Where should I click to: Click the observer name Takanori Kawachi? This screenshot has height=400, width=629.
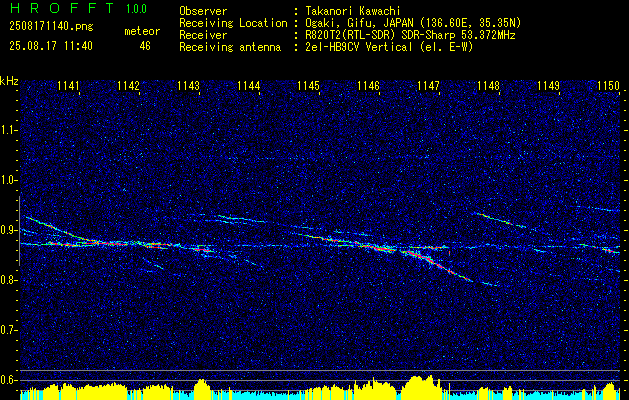pos(353,11)
